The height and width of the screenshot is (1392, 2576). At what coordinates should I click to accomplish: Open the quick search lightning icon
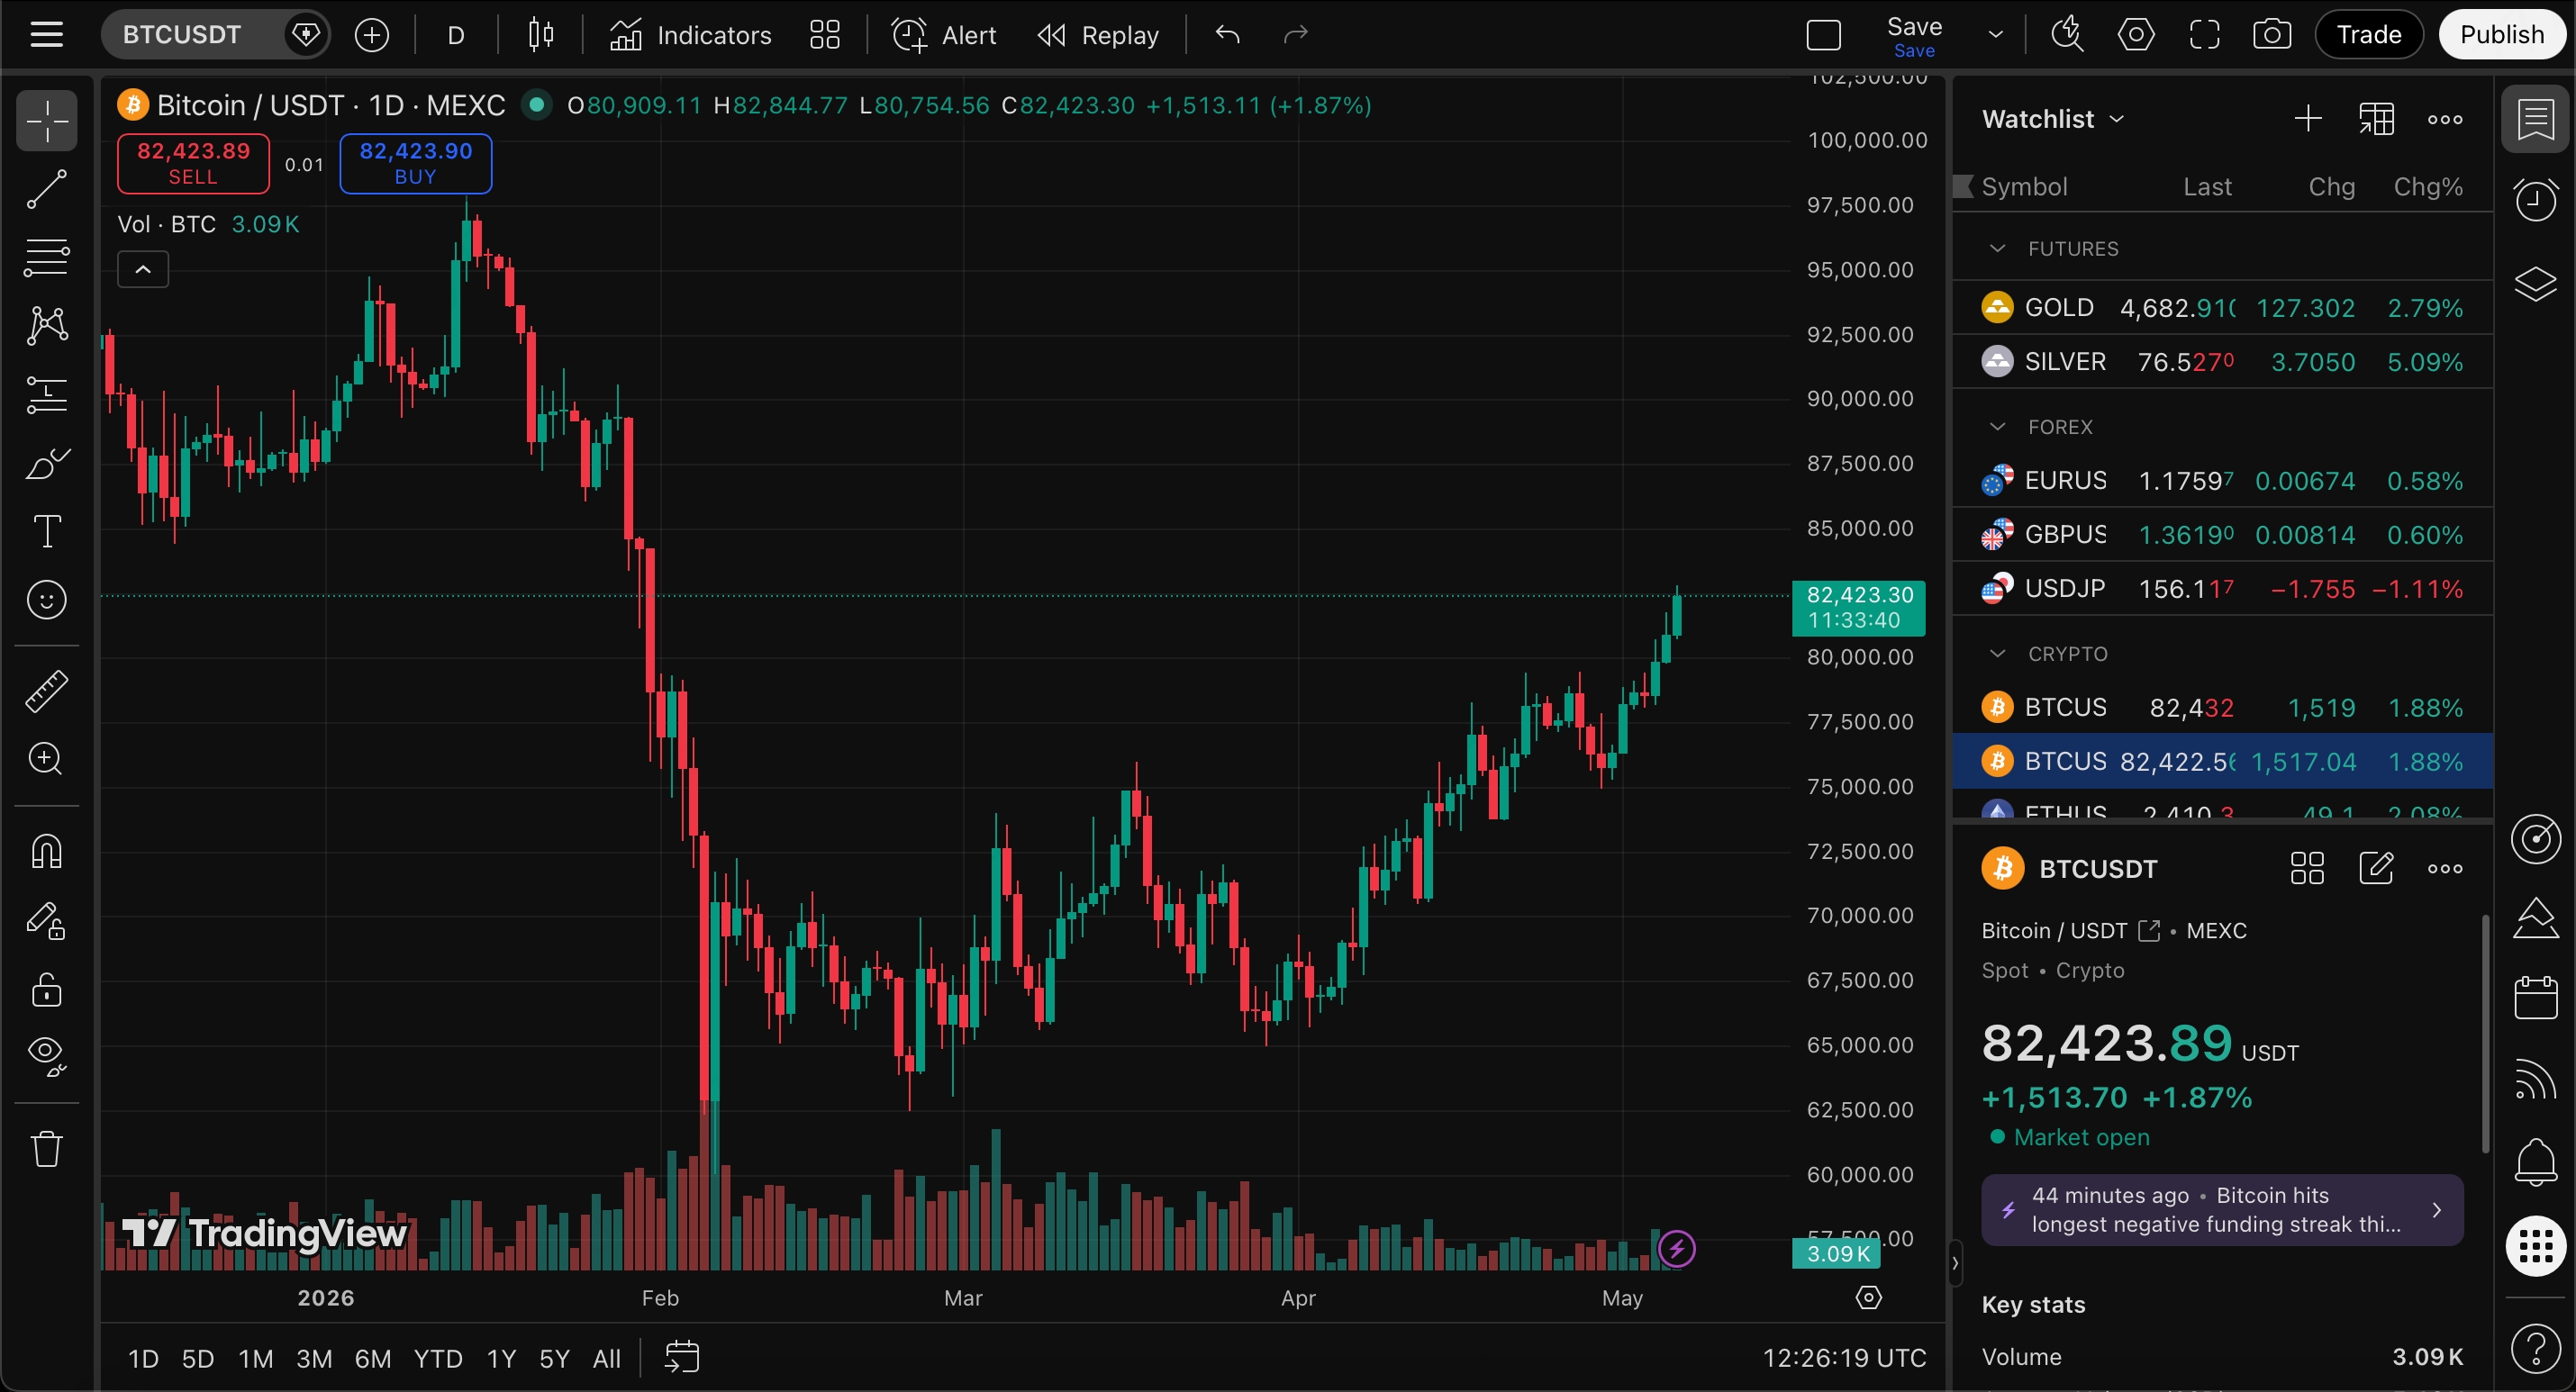2067,35
